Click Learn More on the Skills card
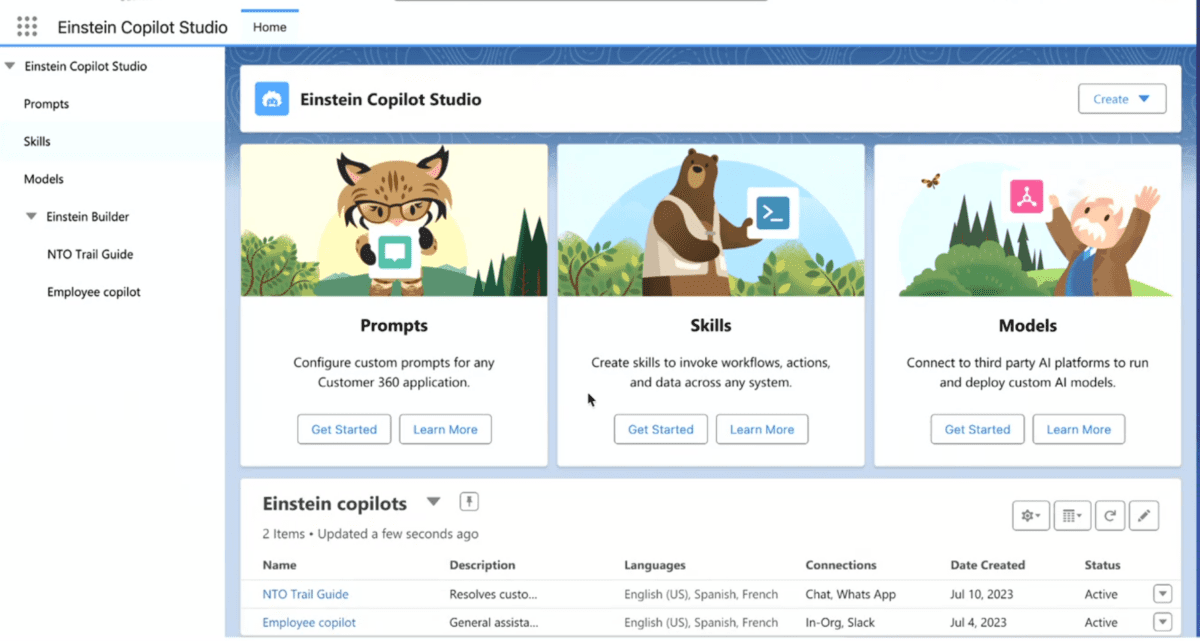1200x641 pixels. click(x=762, y=429)
